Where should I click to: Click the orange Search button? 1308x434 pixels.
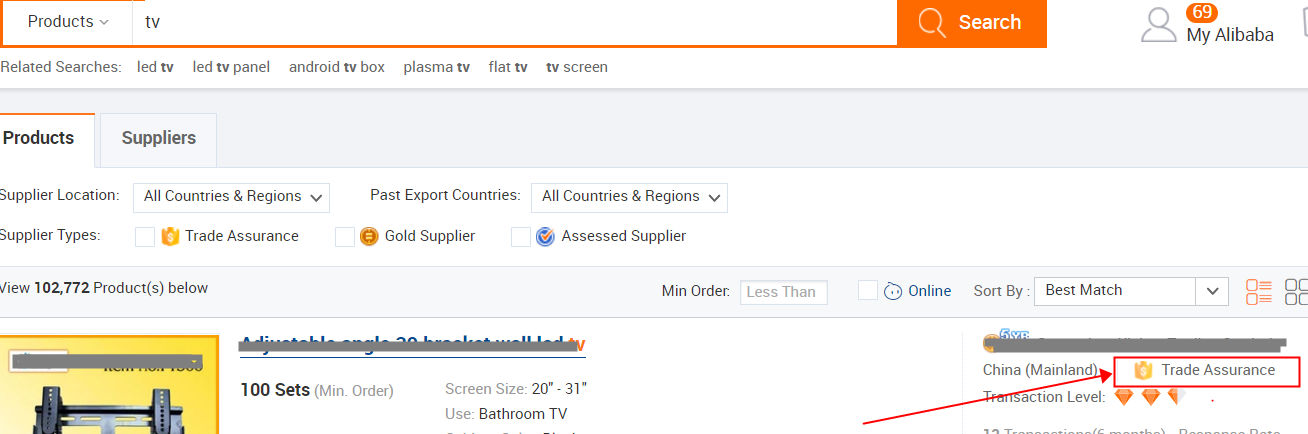[x=972, y=23]
